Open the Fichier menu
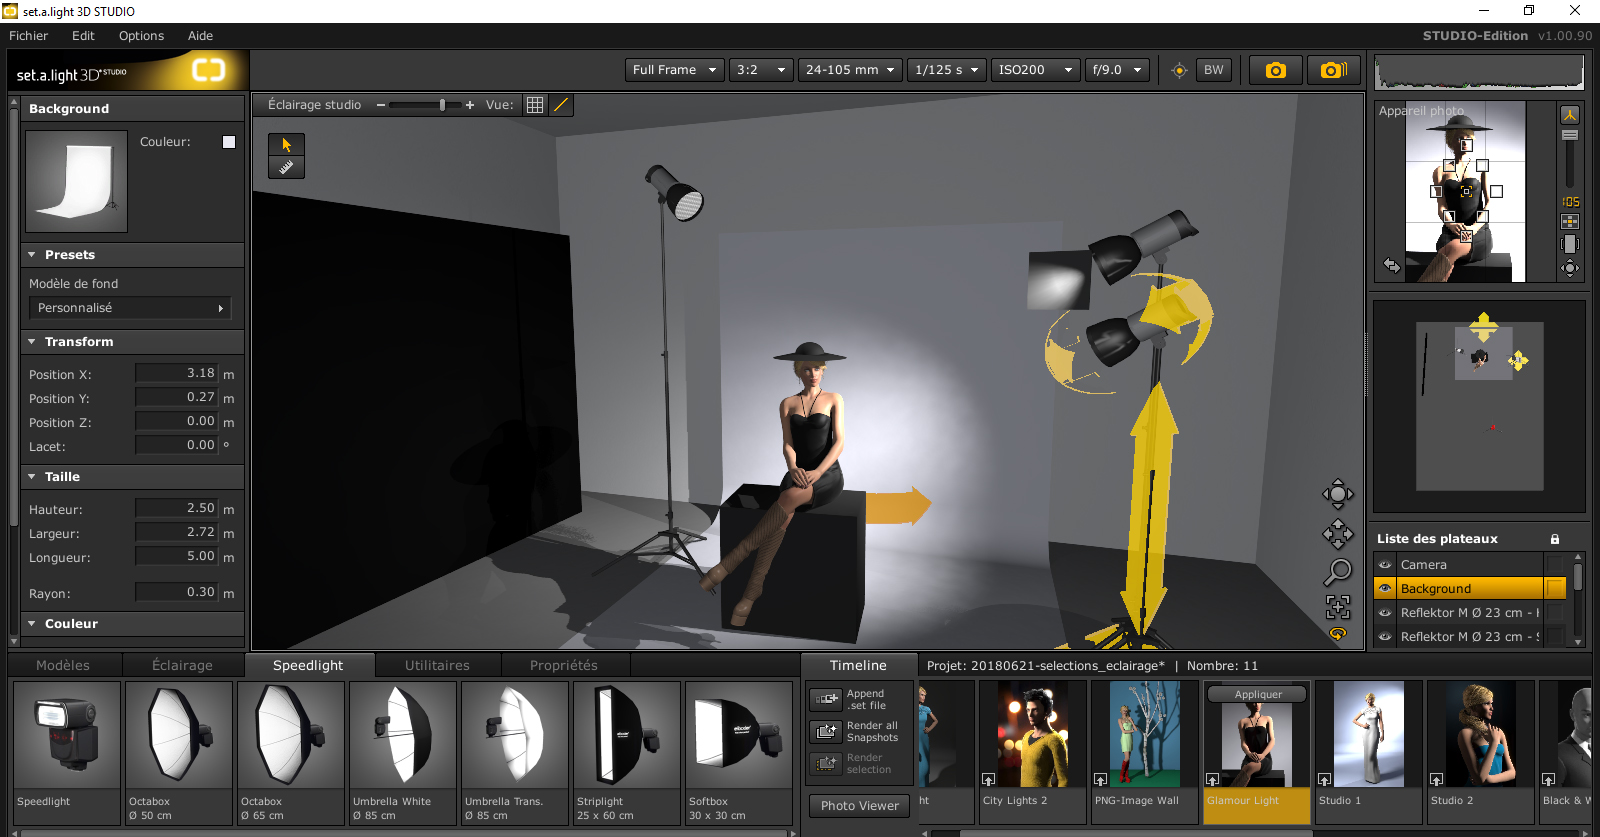Screen dimensions: 1600x837 (x=29, y=36)
